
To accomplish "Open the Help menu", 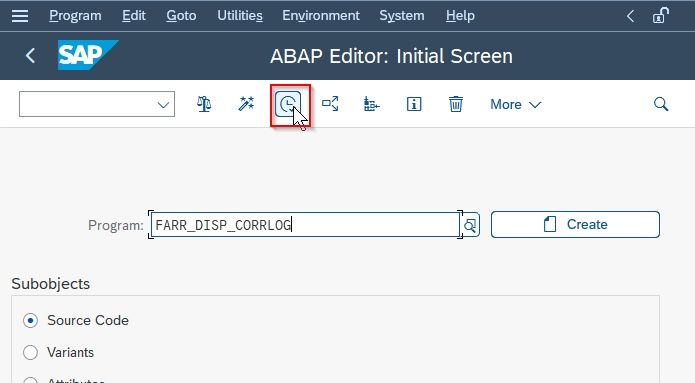I will pyautogui.click(x=460, y=16).
